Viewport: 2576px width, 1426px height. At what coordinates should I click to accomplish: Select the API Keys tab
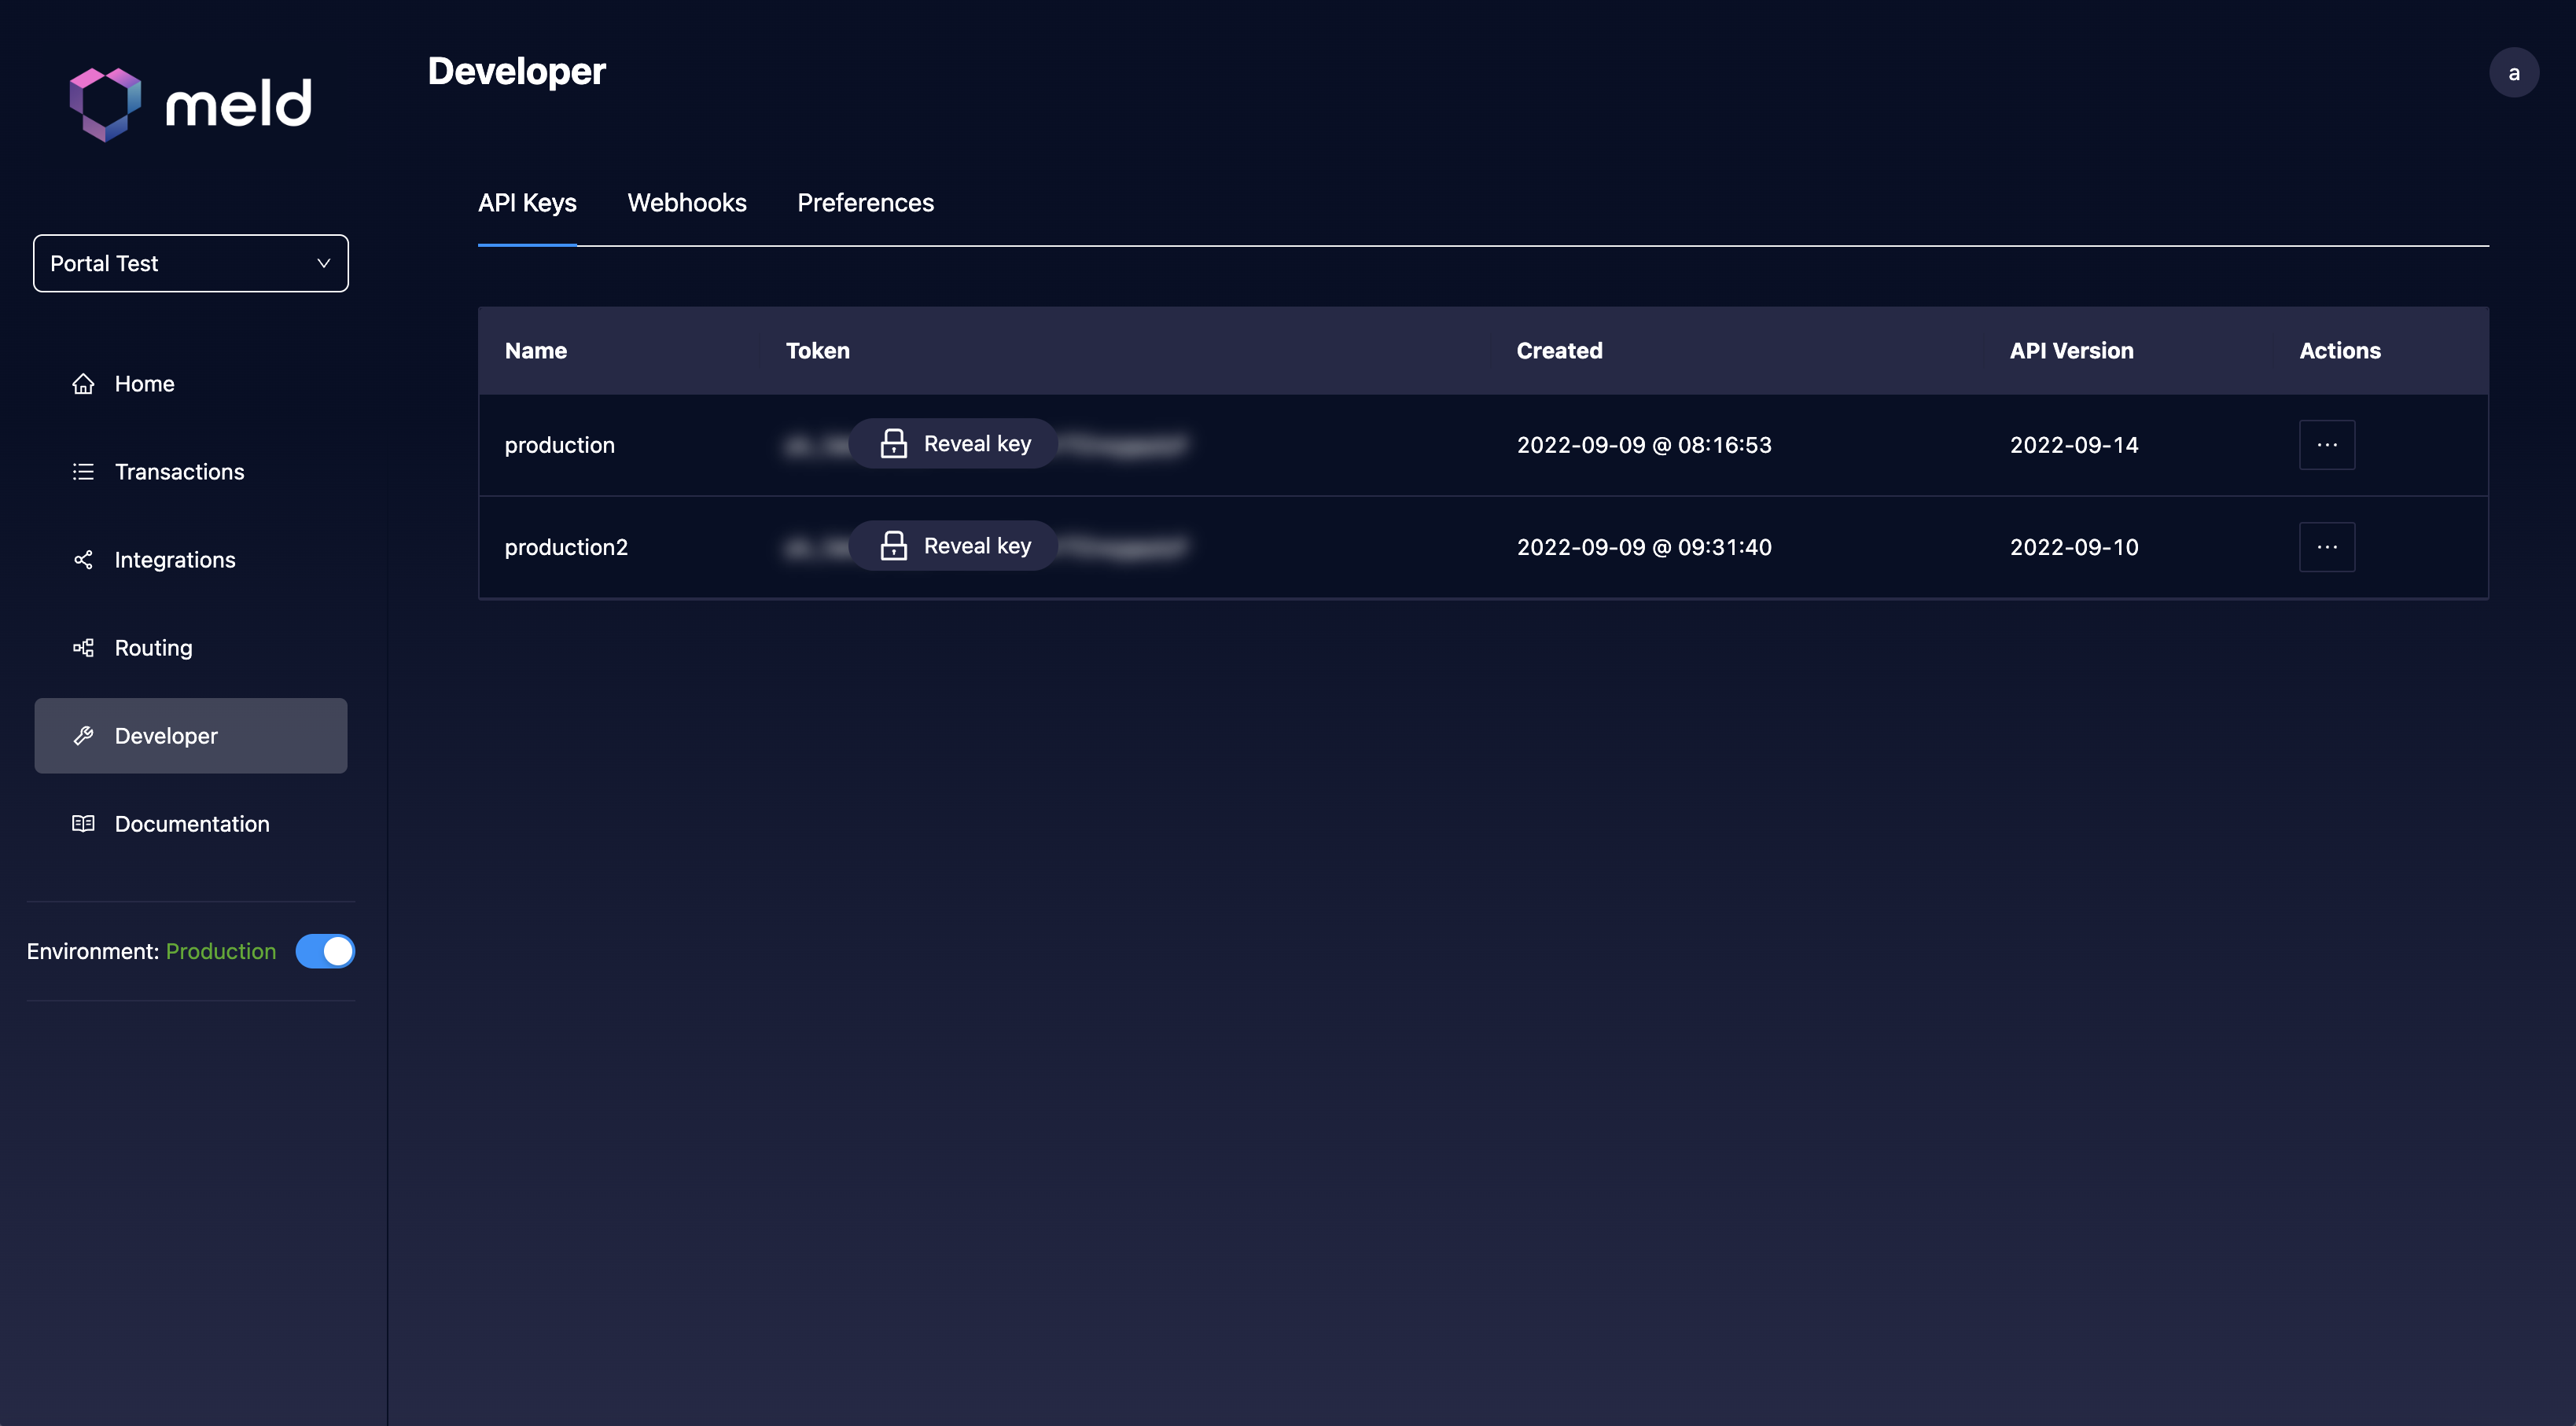(x=527, y=203)
